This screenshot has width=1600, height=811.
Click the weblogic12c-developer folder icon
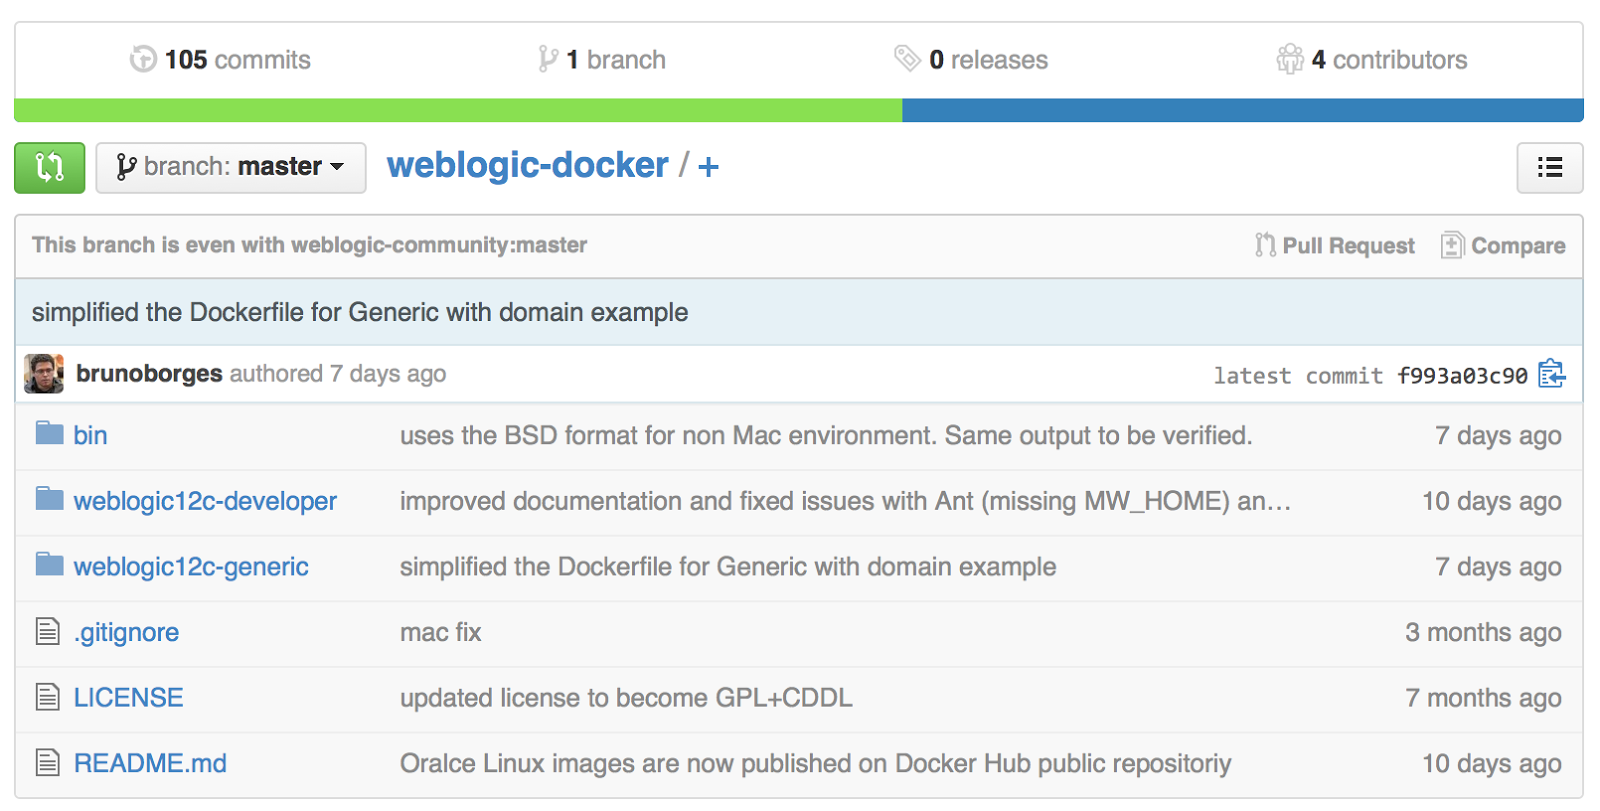(49, 499)
